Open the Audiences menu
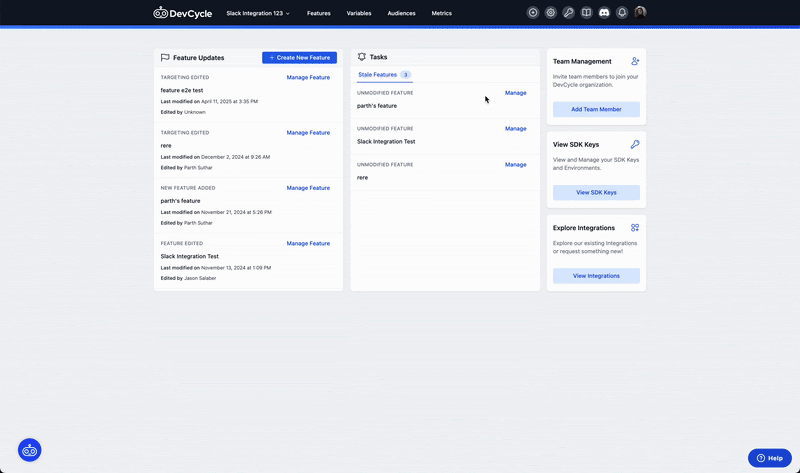 tap(402, 13)
